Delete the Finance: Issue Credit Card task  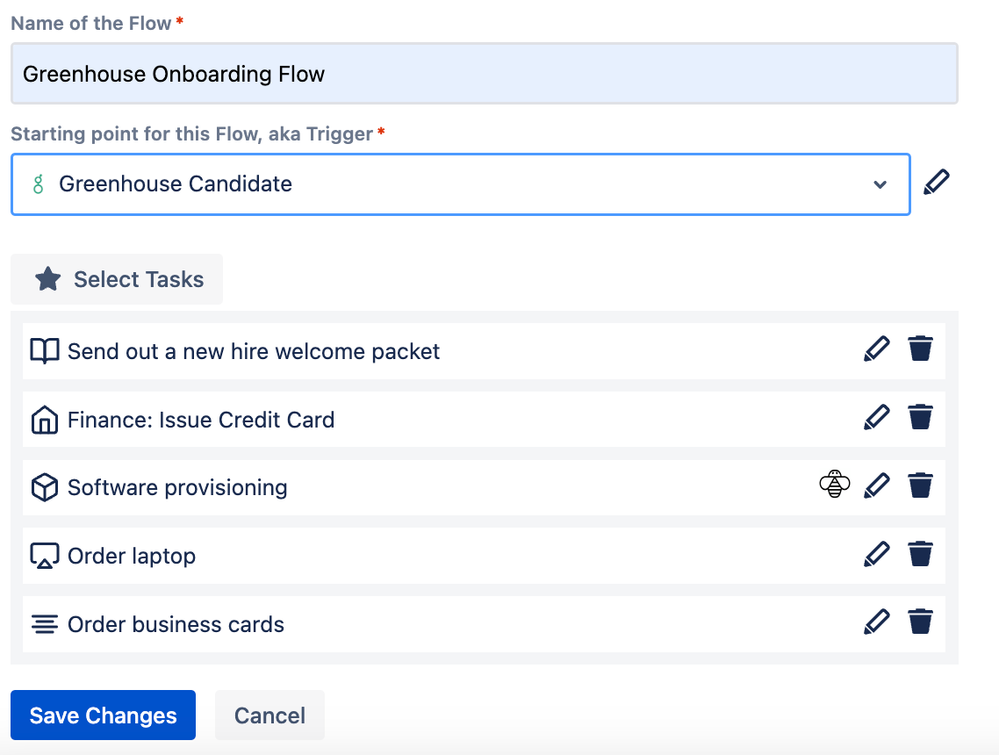tap(920, 417)
